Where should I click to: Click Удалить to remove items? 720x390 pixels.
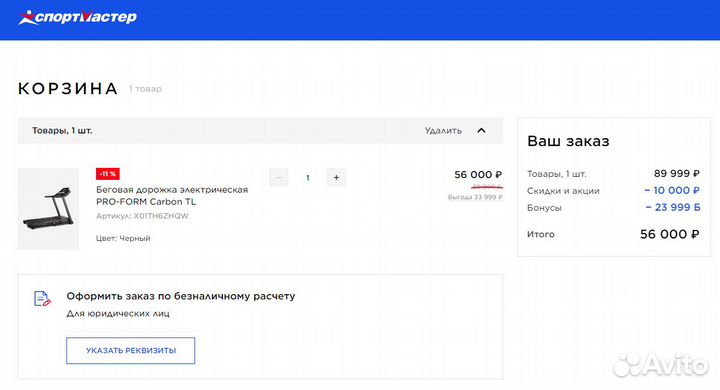click(x=443, y=130)
